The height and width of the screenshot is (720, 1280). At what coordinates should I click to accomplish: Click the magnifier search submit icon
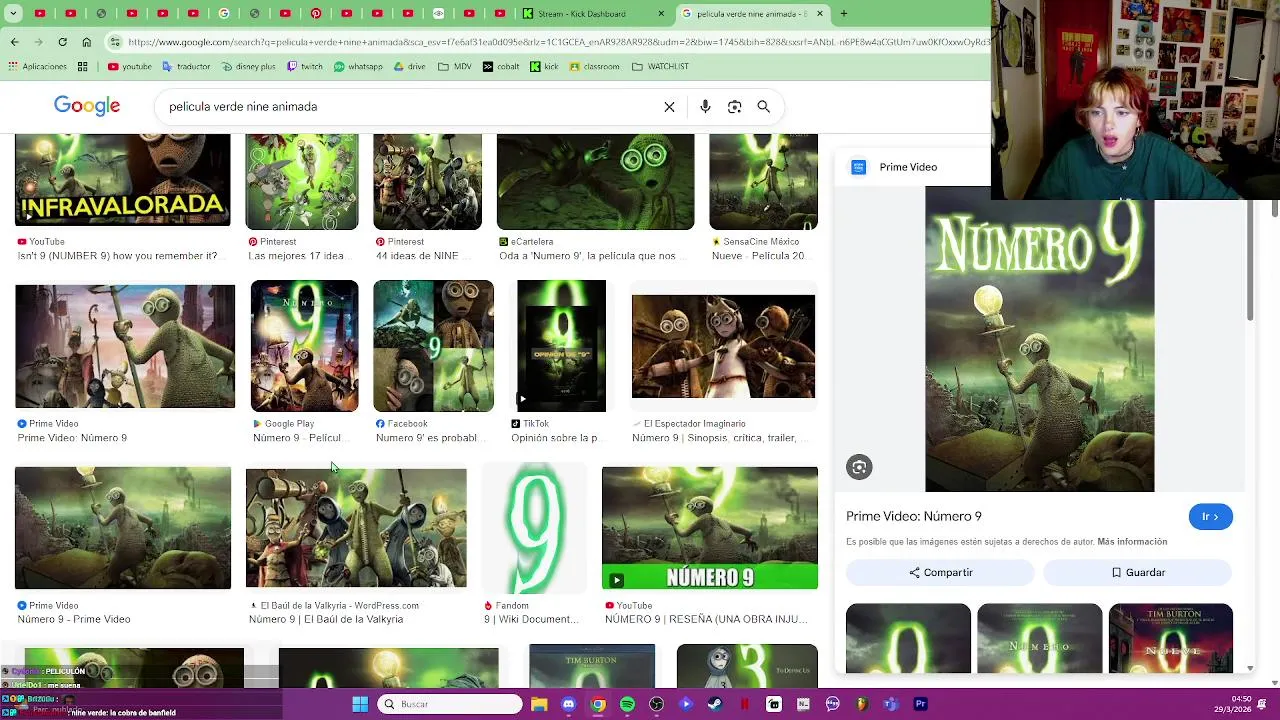pos(763,107)
